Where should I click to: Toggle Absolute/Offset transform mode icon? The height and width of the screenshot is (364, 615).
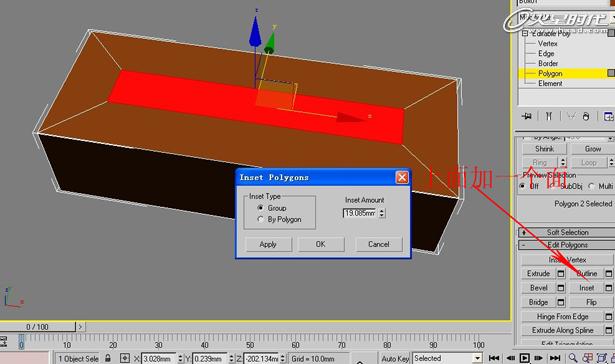pos(125,359)
